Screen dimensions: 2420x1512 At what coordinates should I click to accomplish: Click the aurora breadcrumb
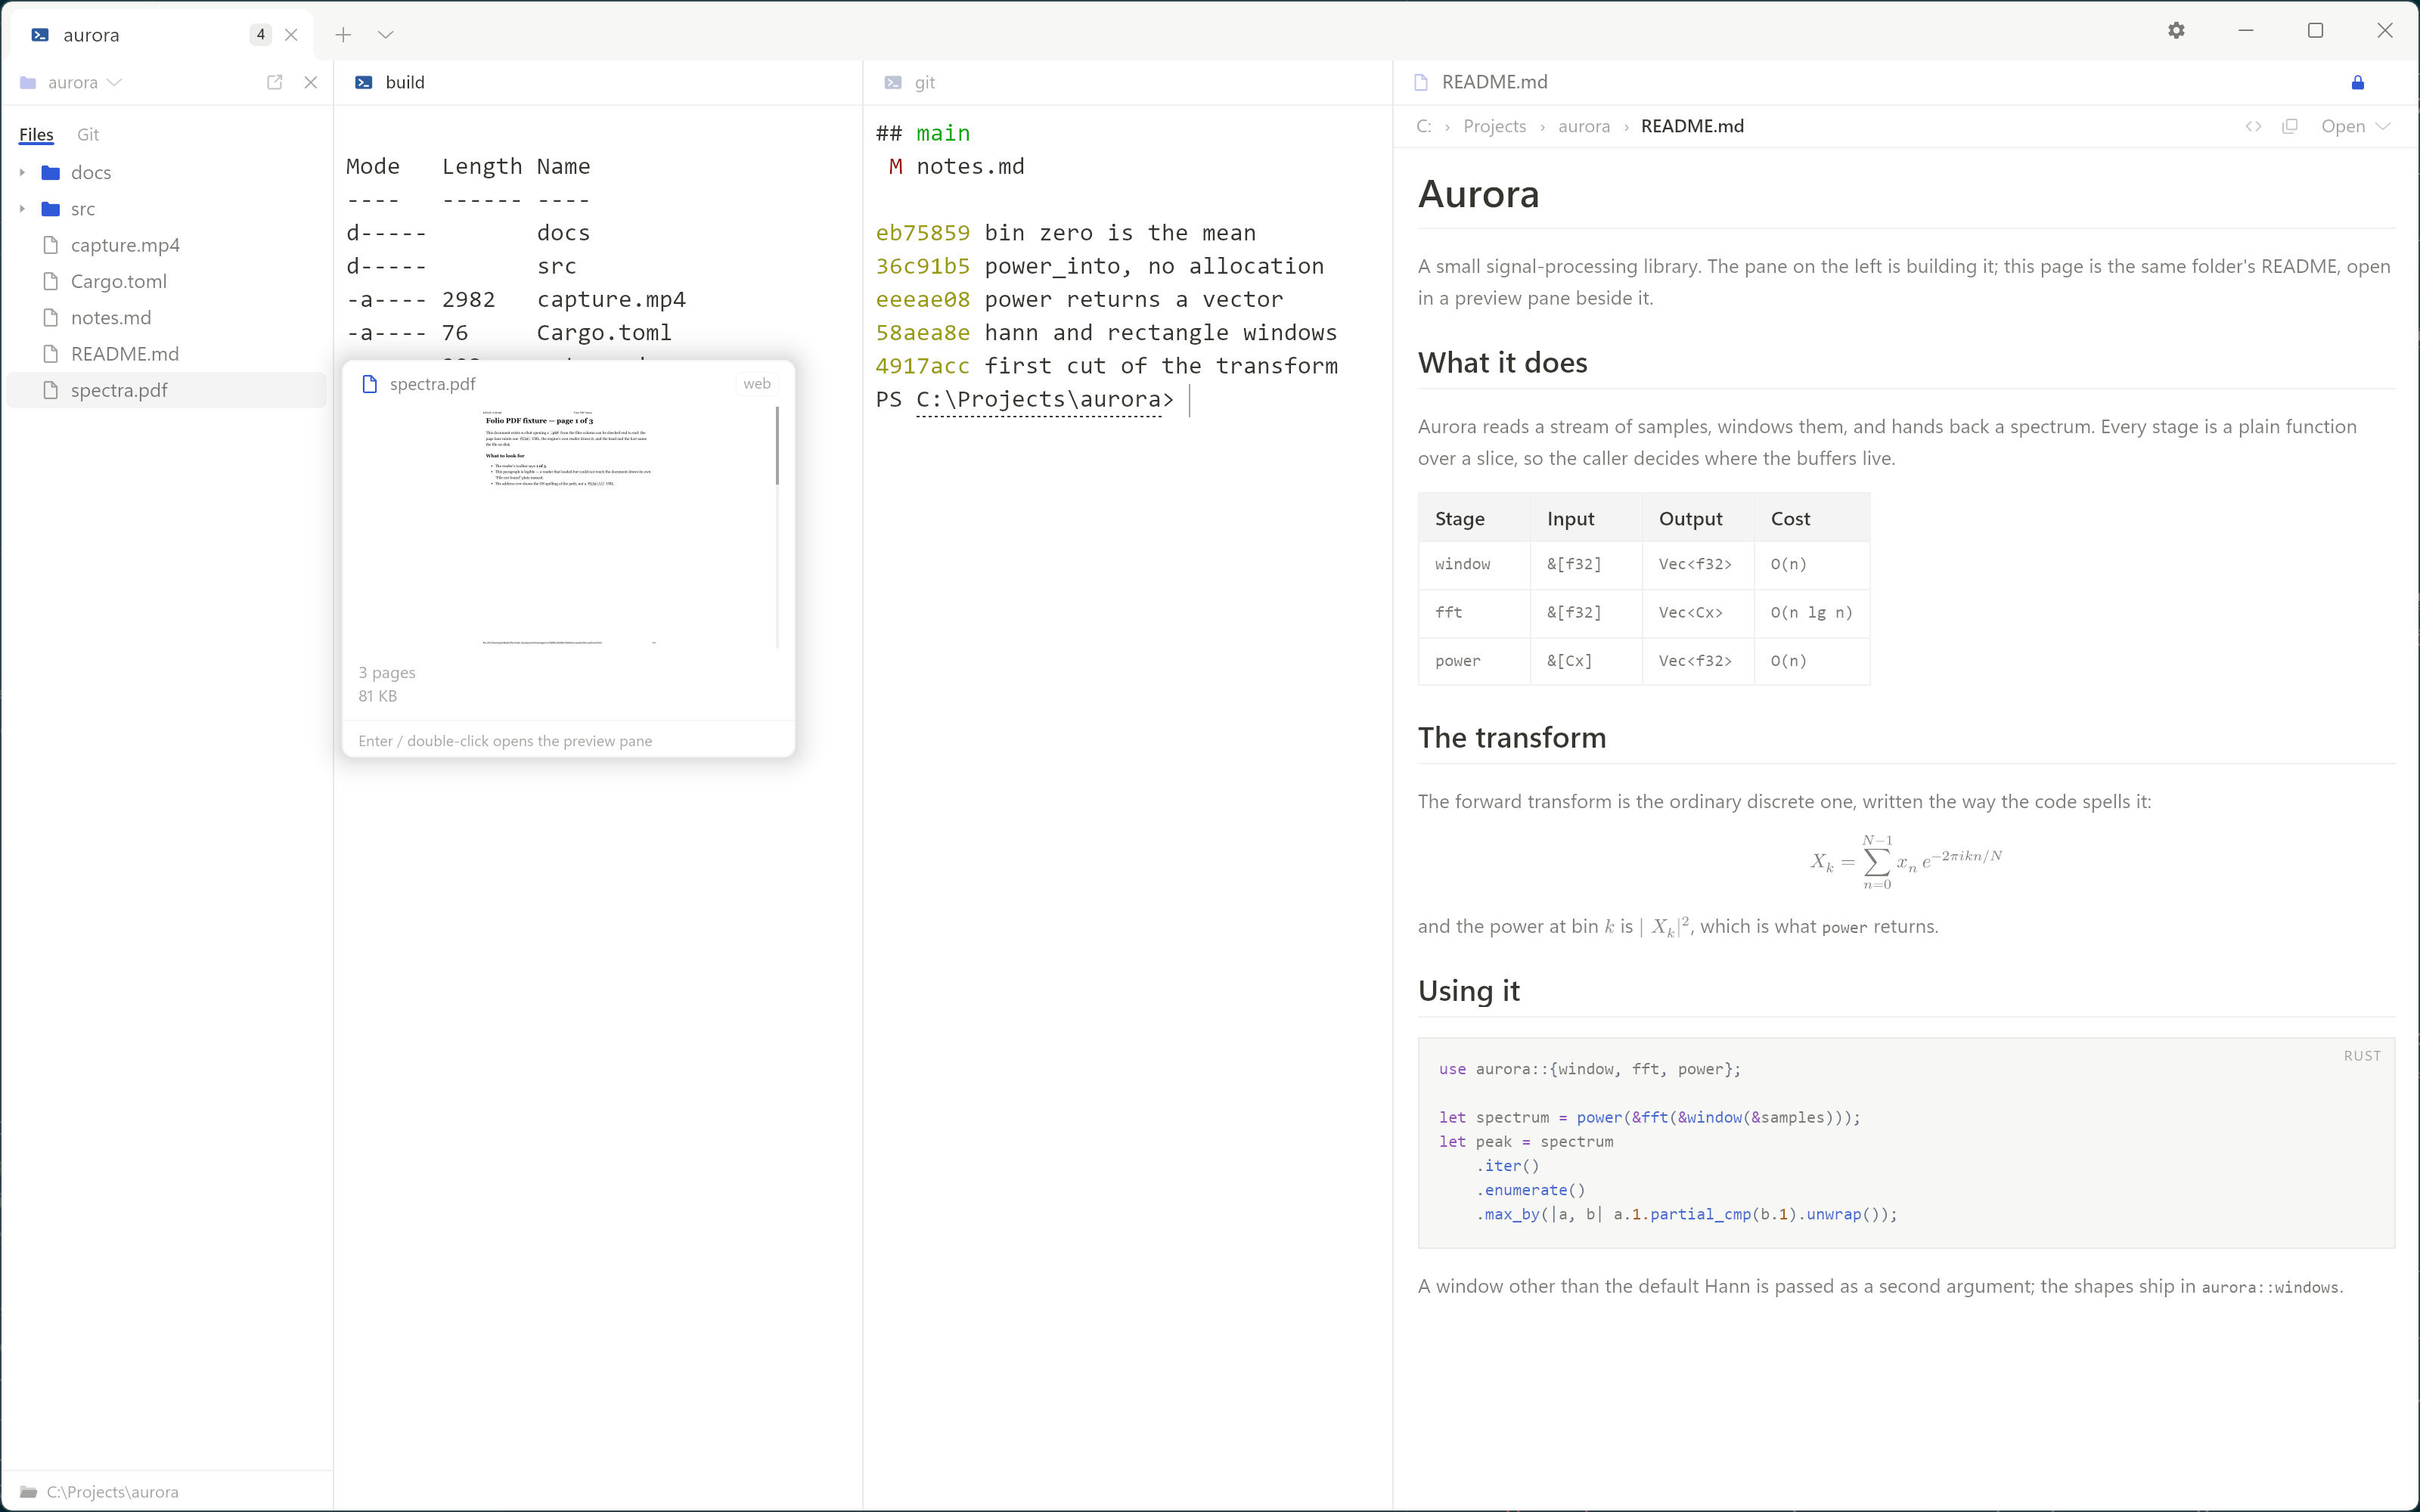point(1584,126)
